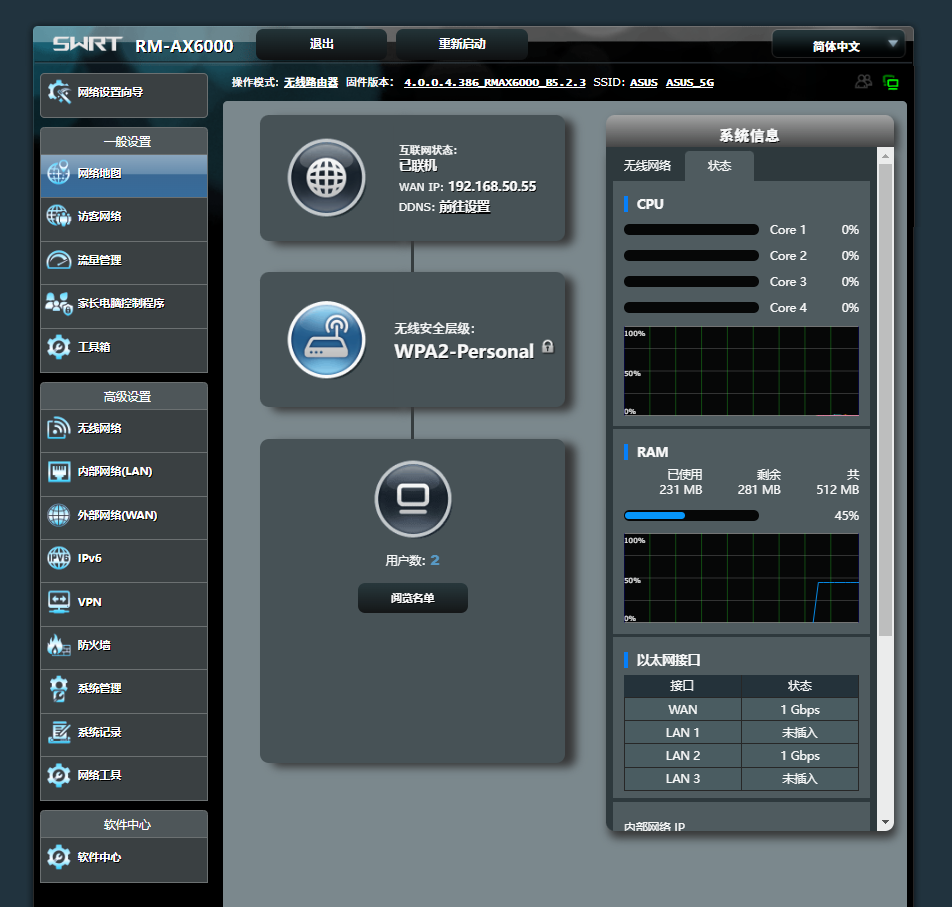Open 流量管理 traffic manager

(x=124, y=260)
